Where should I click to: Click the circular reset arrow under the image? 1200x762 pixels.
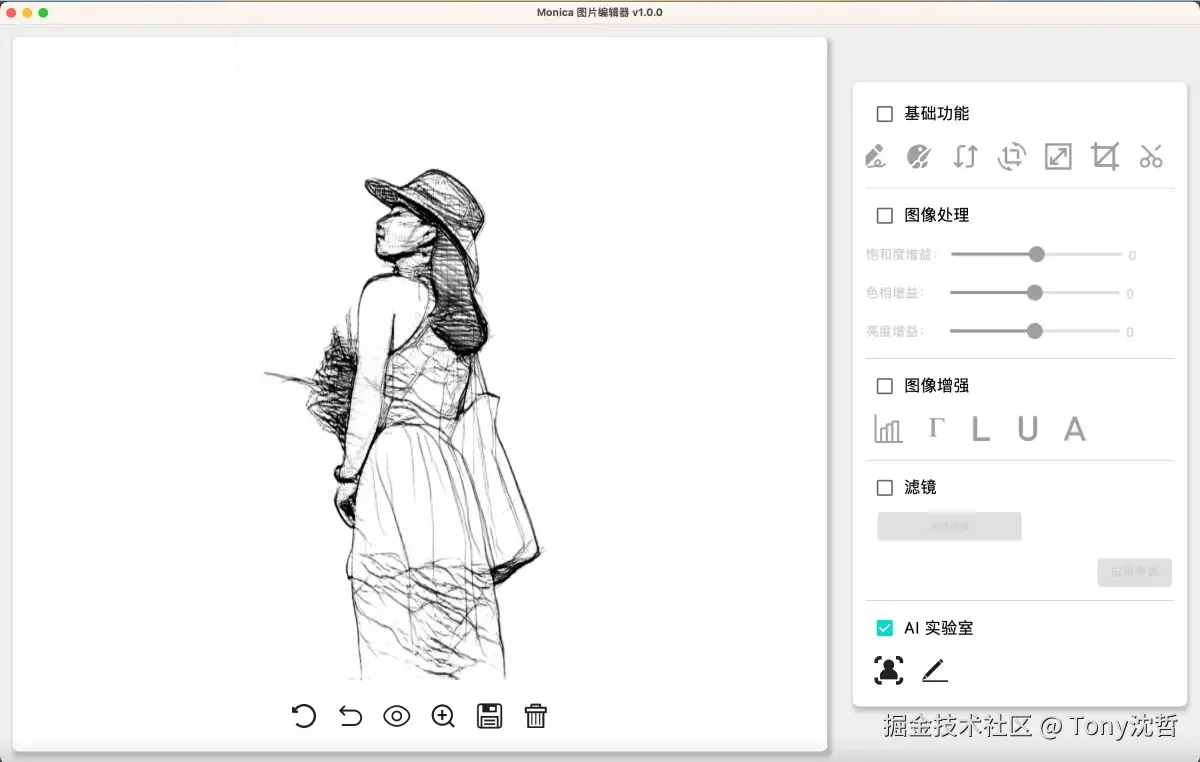click(x=304, y=716)
